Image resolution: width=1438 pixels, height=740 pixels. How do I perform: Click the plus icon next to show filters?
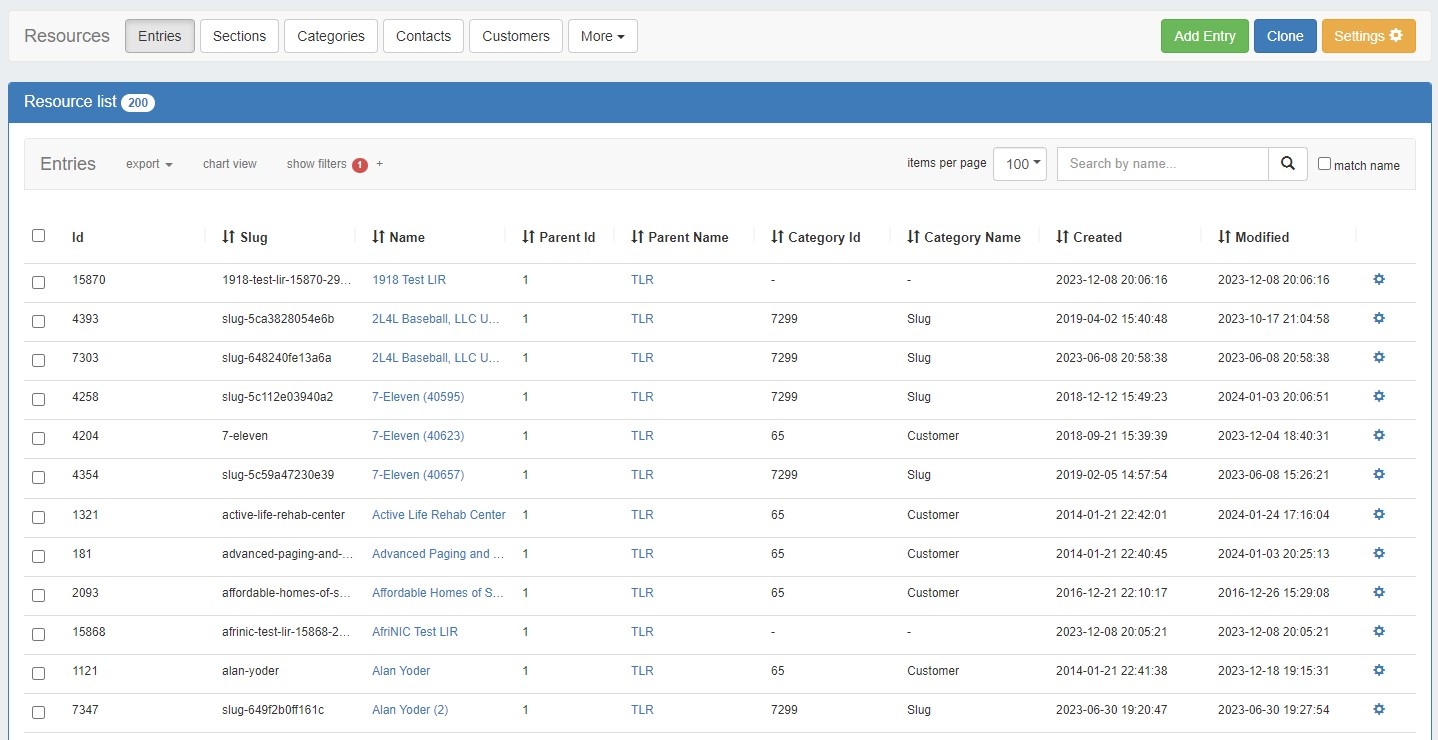click(x=380, y=164)
